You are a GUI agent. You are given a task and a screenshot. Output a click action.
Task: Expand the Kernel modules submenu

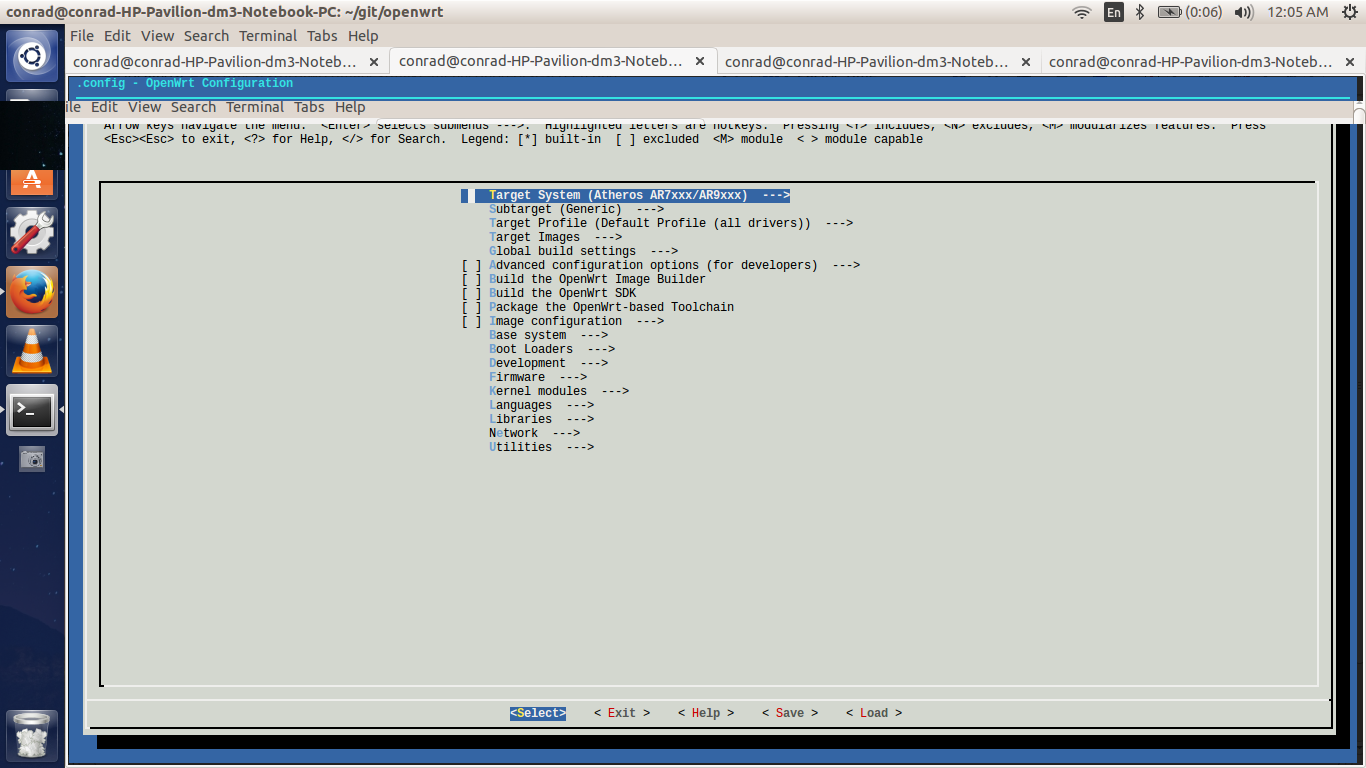(559, 392)
